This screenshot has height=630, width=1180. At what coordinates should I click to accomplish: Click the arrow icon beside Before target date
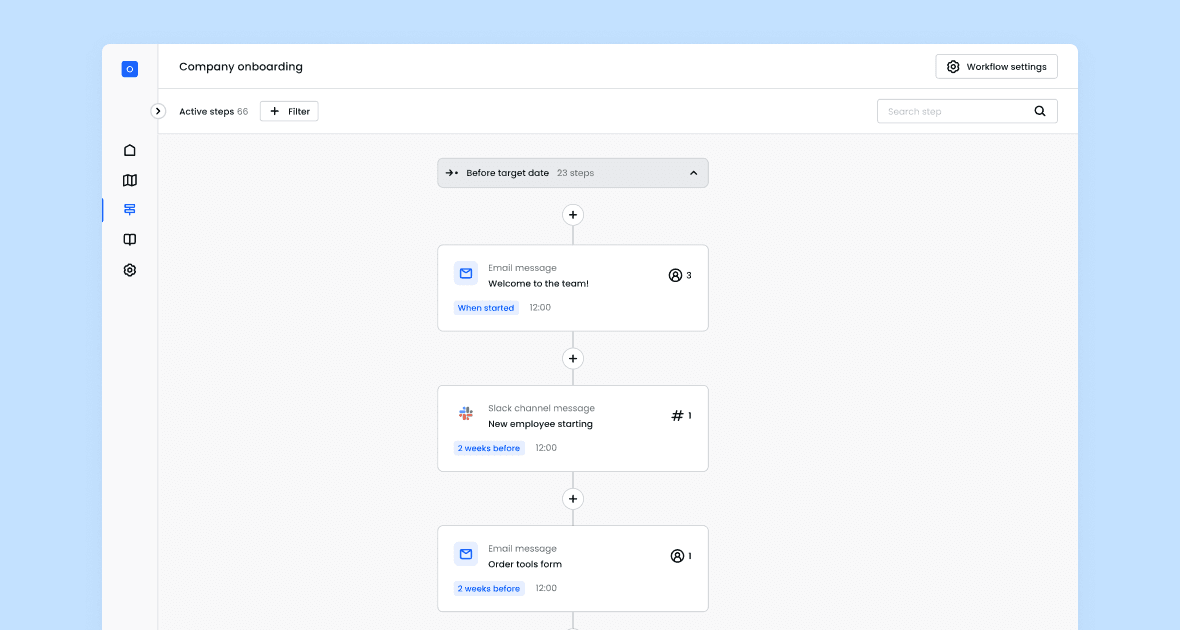(452, 172)
